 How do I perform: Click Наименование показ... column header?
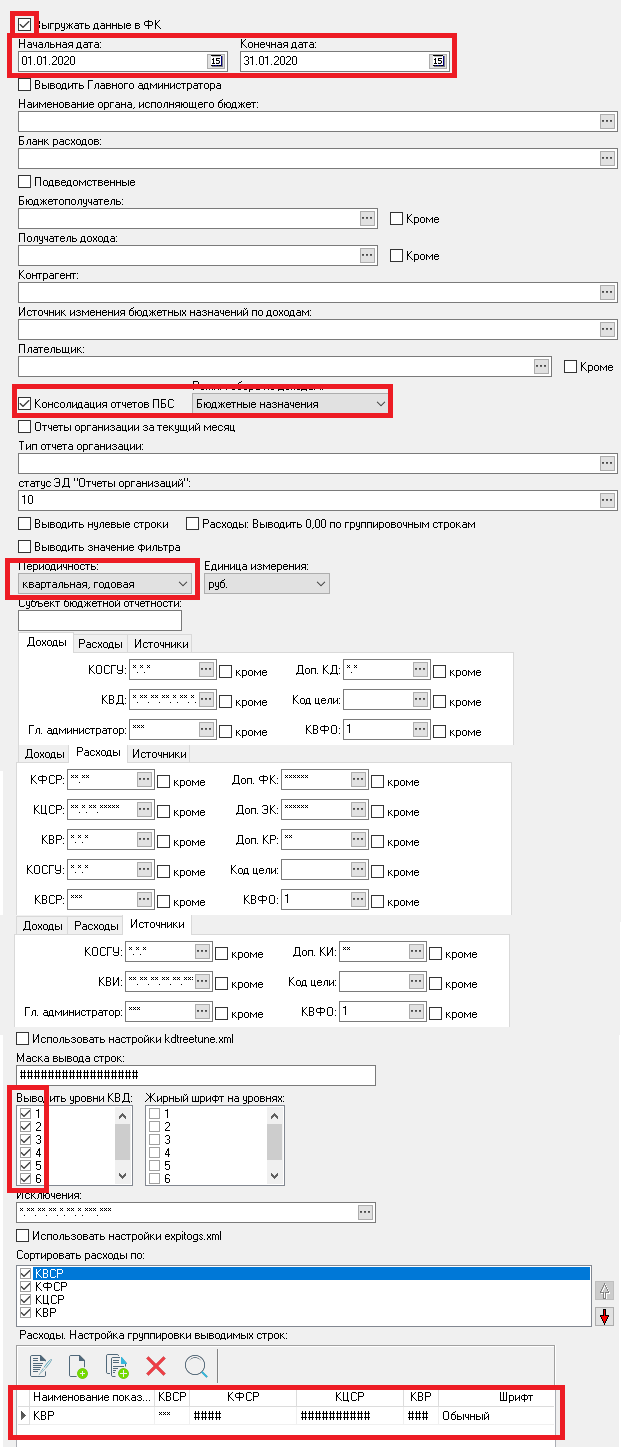92,1396
